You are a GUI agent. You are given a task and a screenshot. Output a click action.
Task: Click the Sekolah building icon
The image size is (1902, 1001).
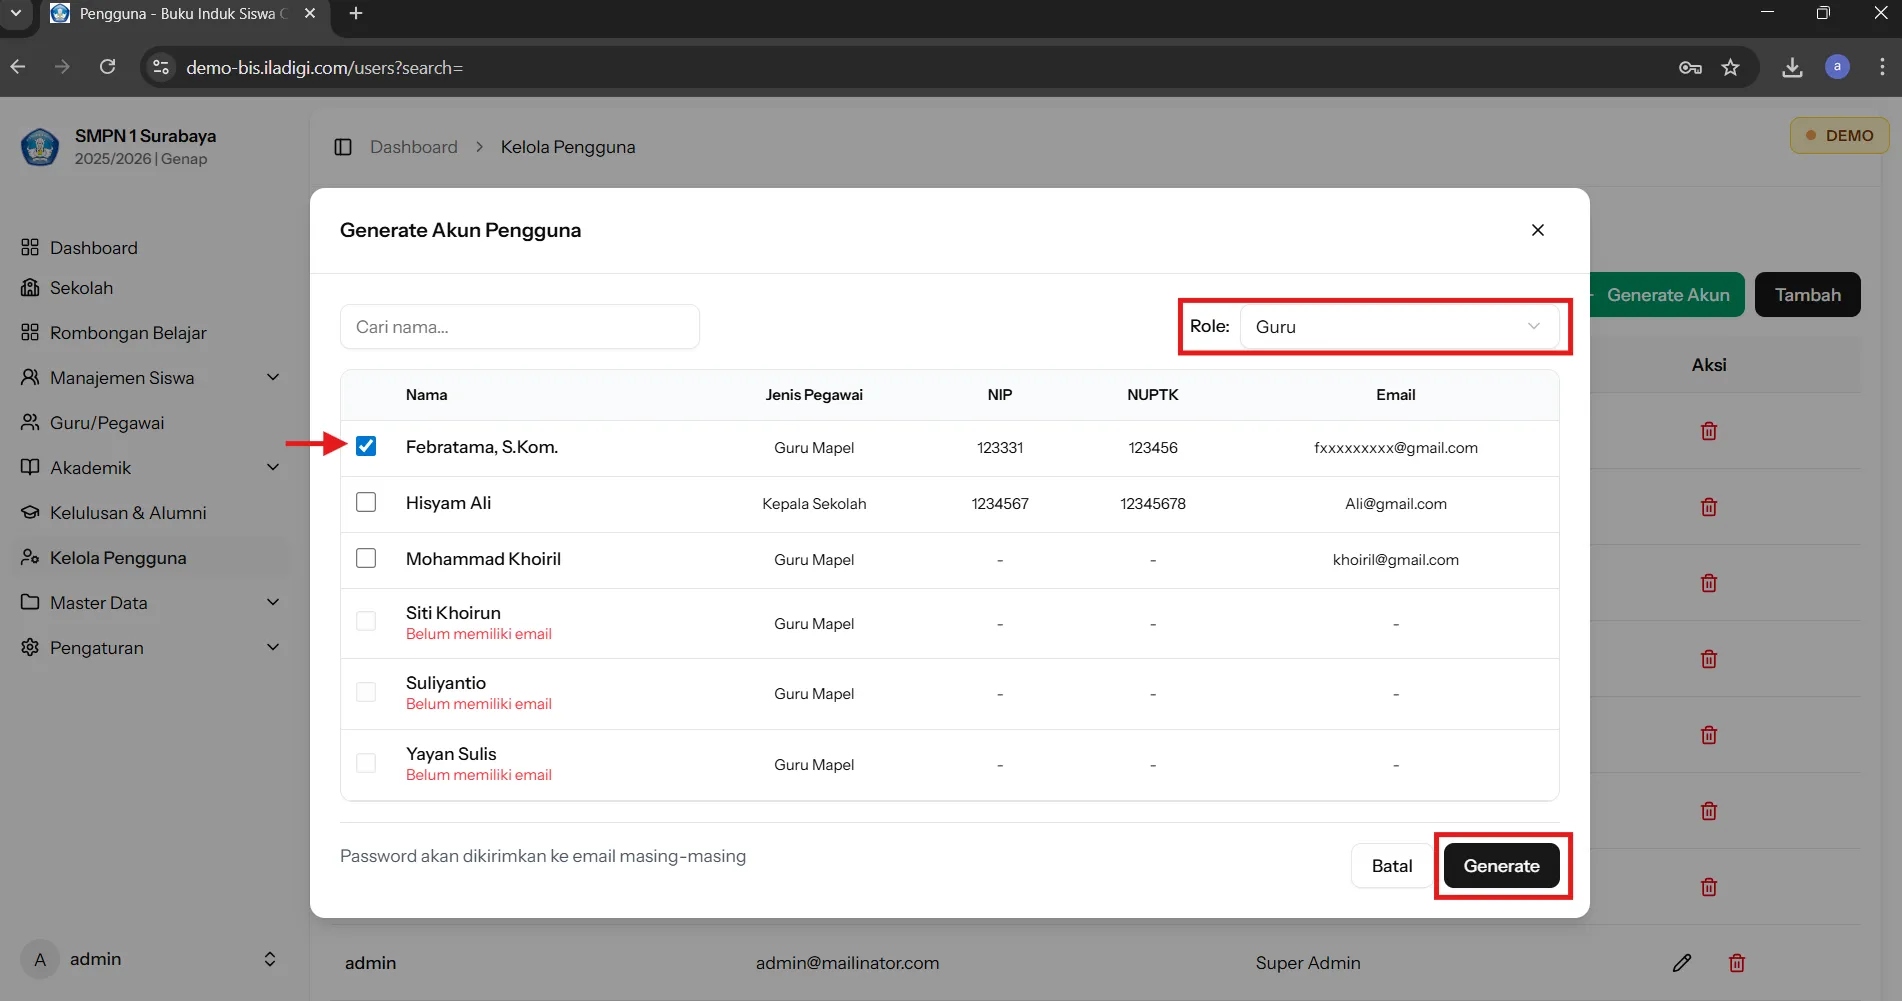(30, 287)
